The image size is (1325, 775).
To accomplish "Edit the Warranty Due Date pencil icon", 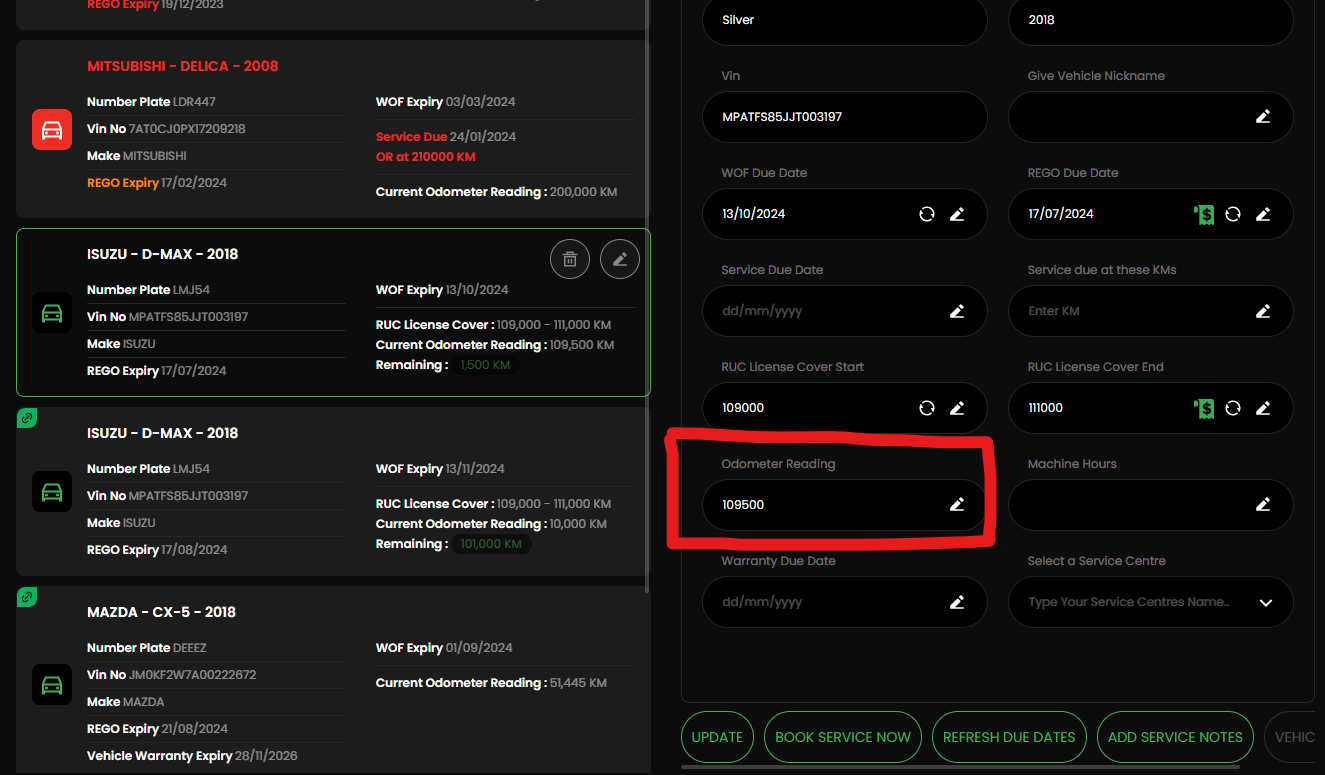I will pos(957,602).
